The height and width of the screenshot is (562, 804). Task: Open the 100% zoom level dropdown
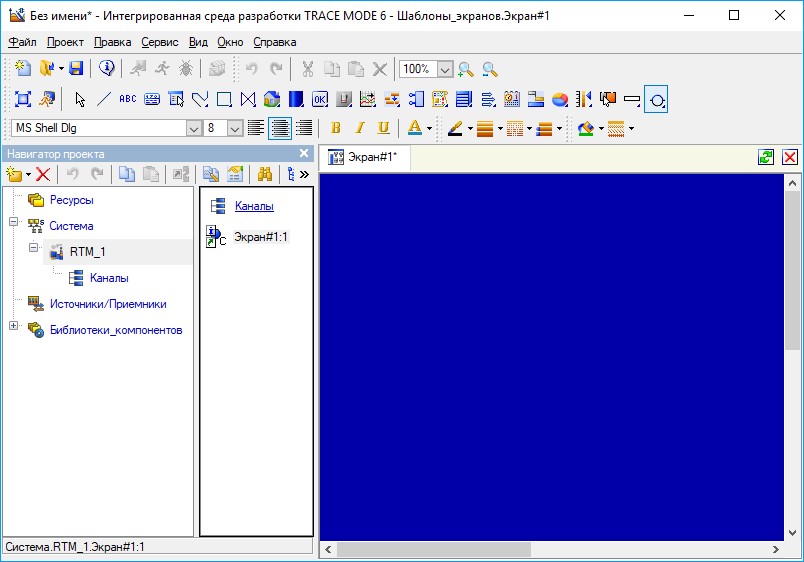(445, 69)
